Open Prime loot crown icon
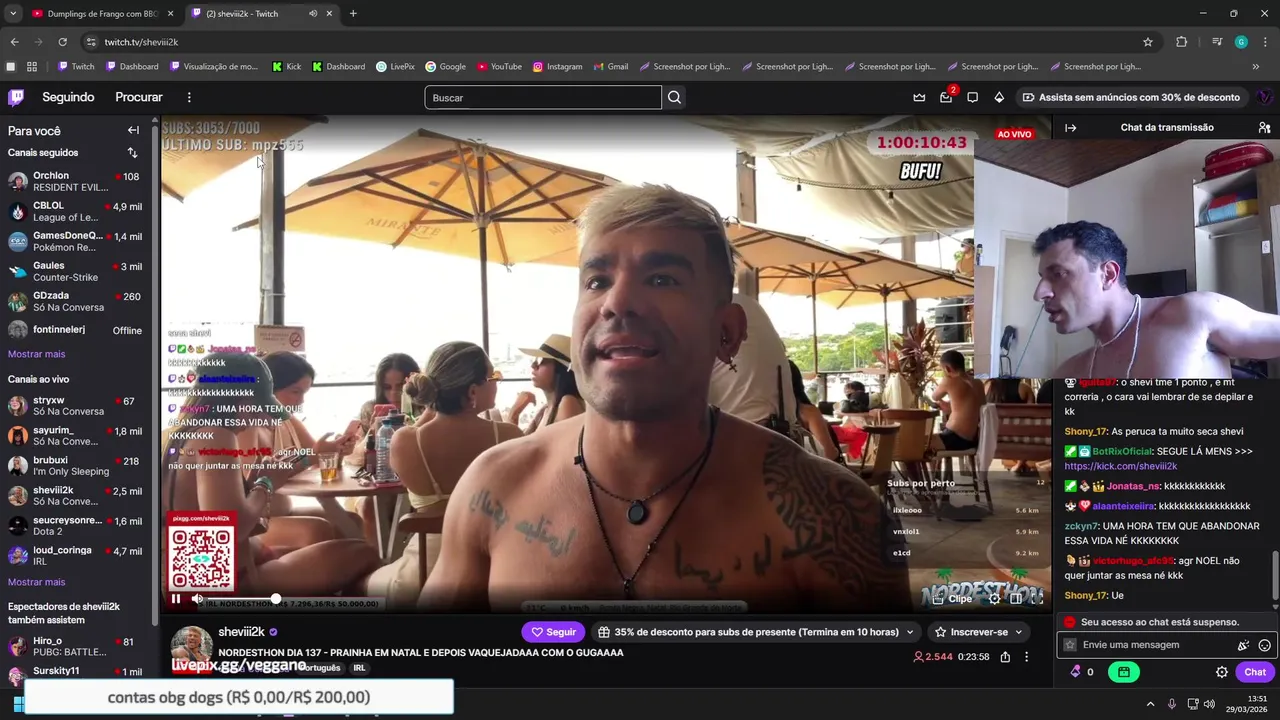This screenshot has height=720, width=1280. coord(919,97)
